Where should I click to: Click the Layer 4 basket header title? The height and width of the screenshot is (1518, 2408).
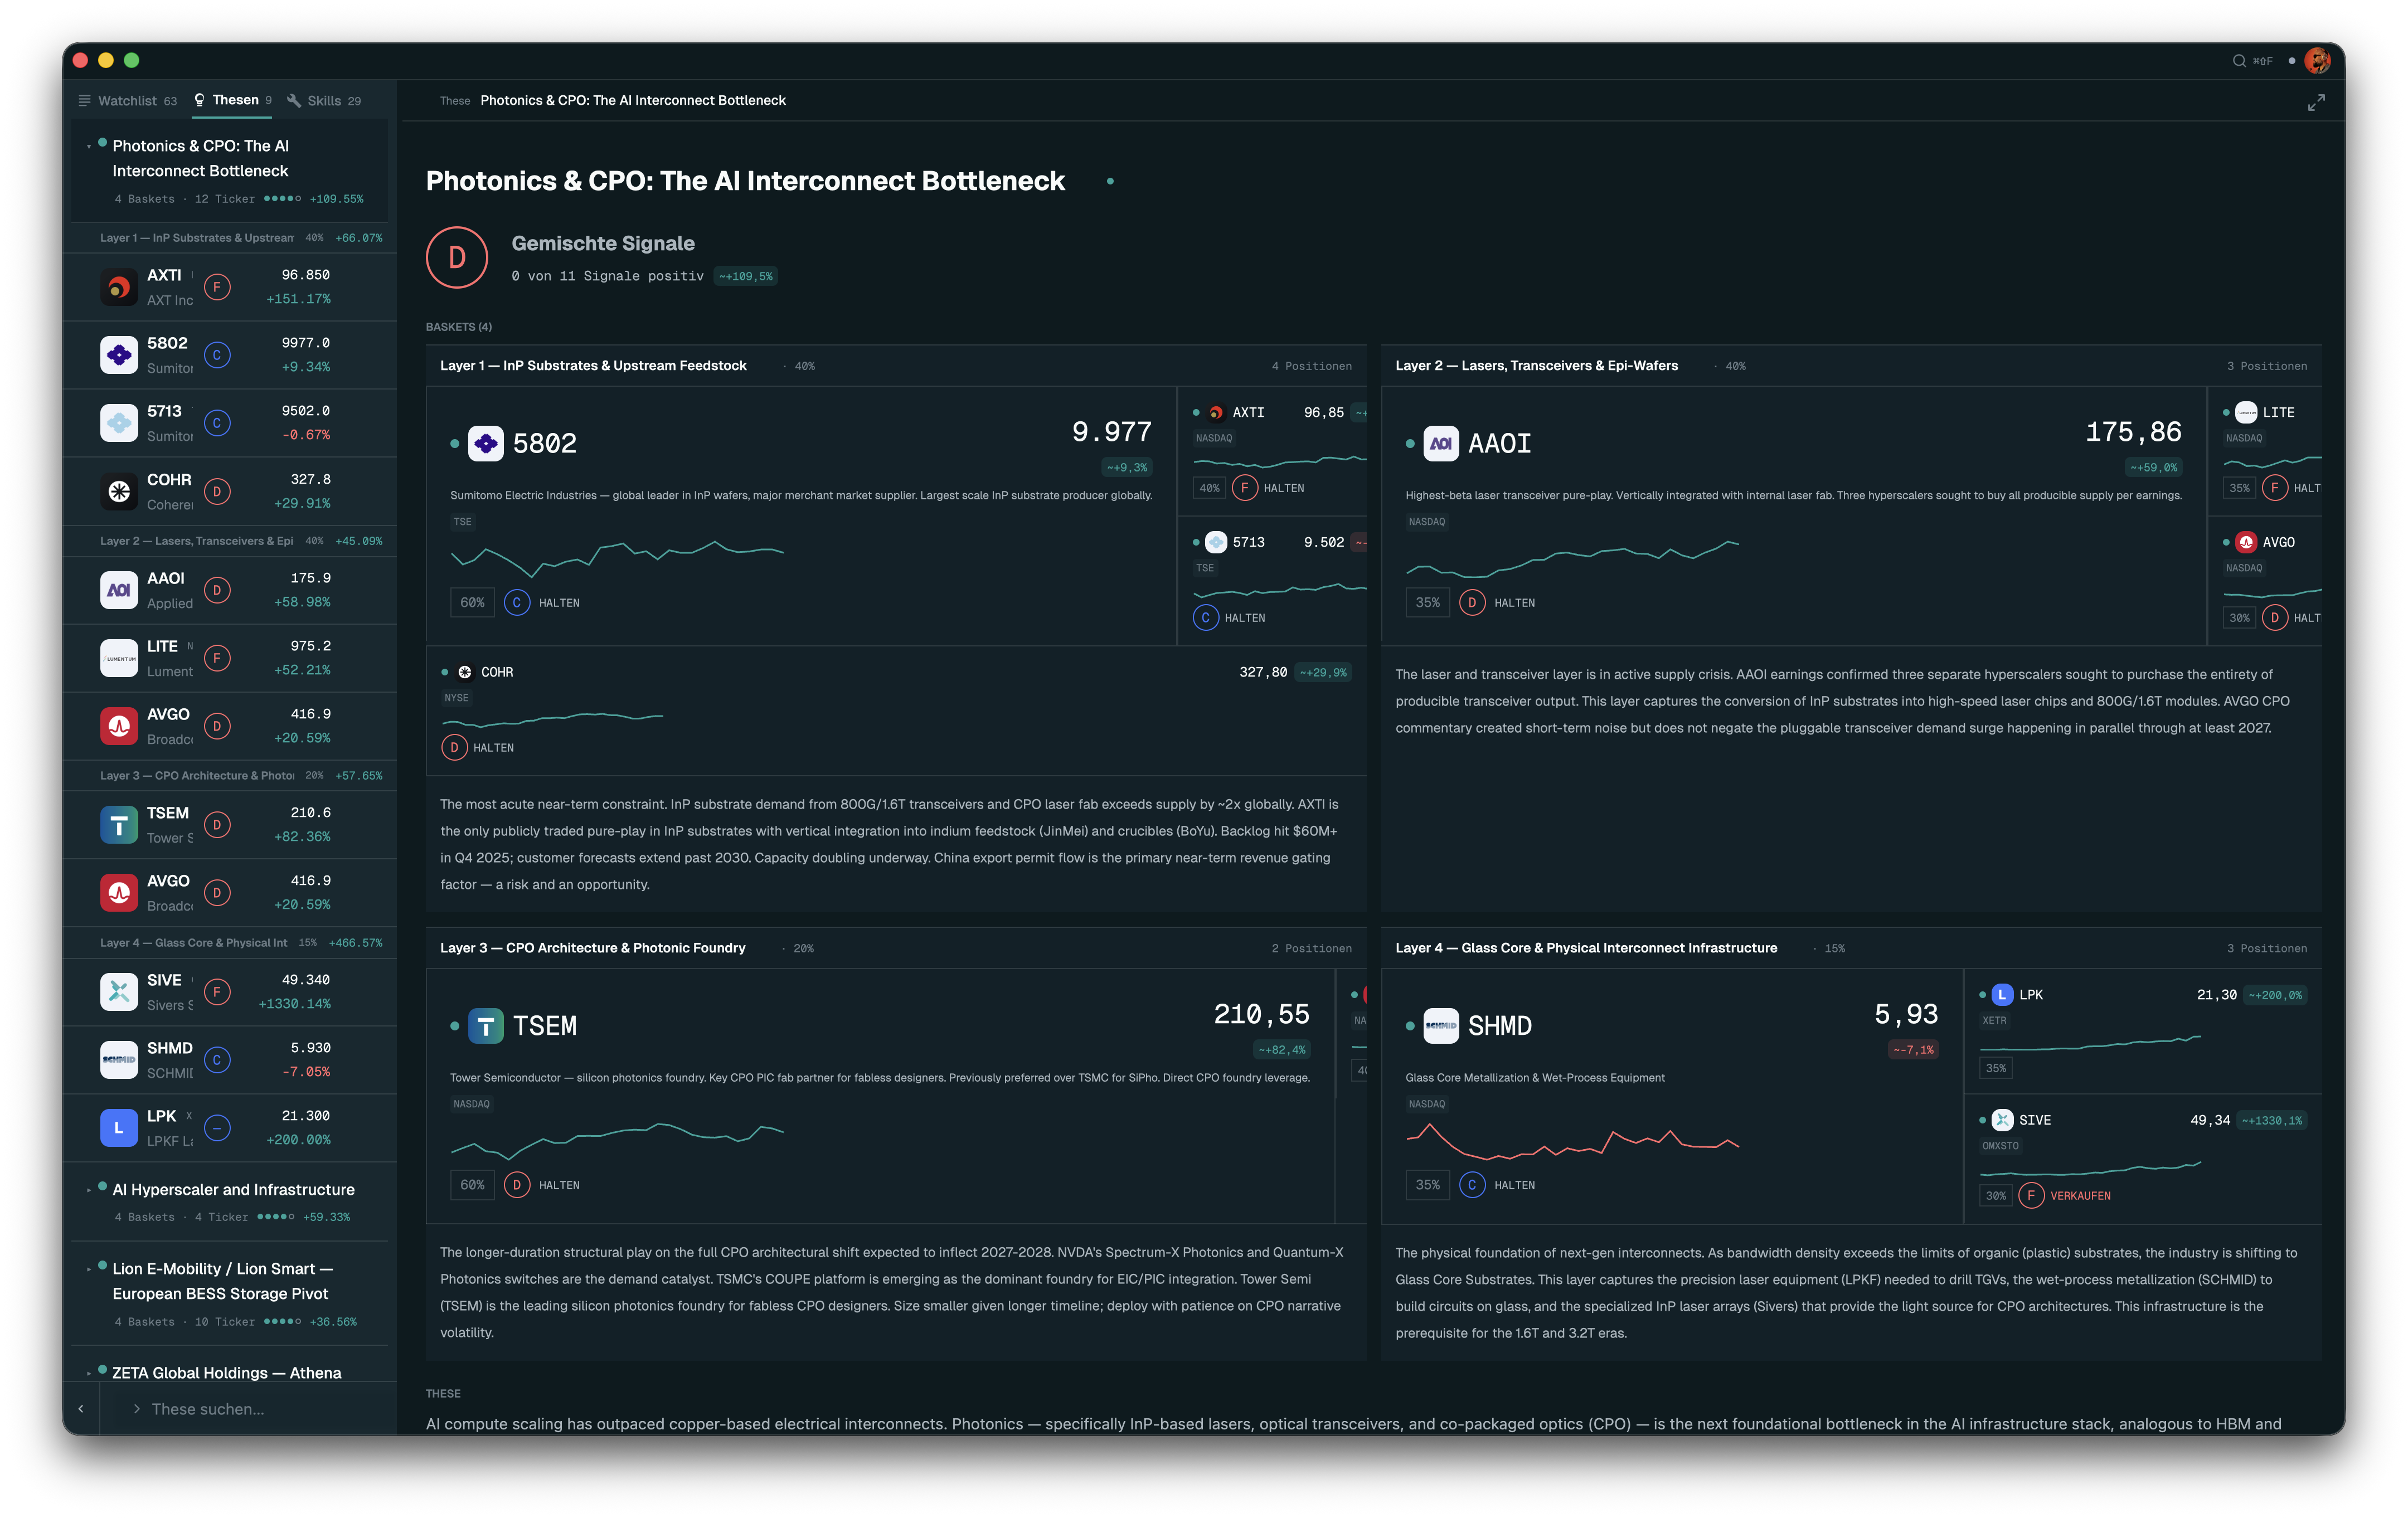(1586, 948)
